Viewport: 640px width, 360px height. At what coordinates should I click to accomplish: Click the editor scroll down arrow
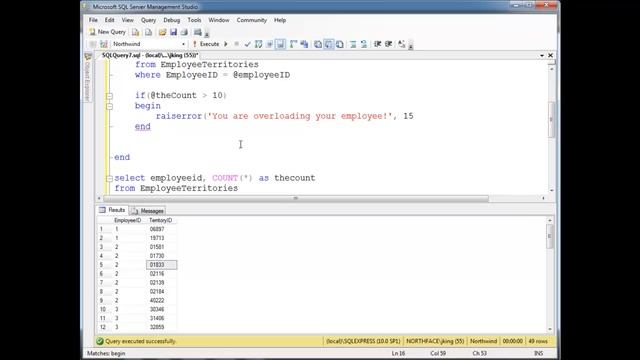(551, 191)
